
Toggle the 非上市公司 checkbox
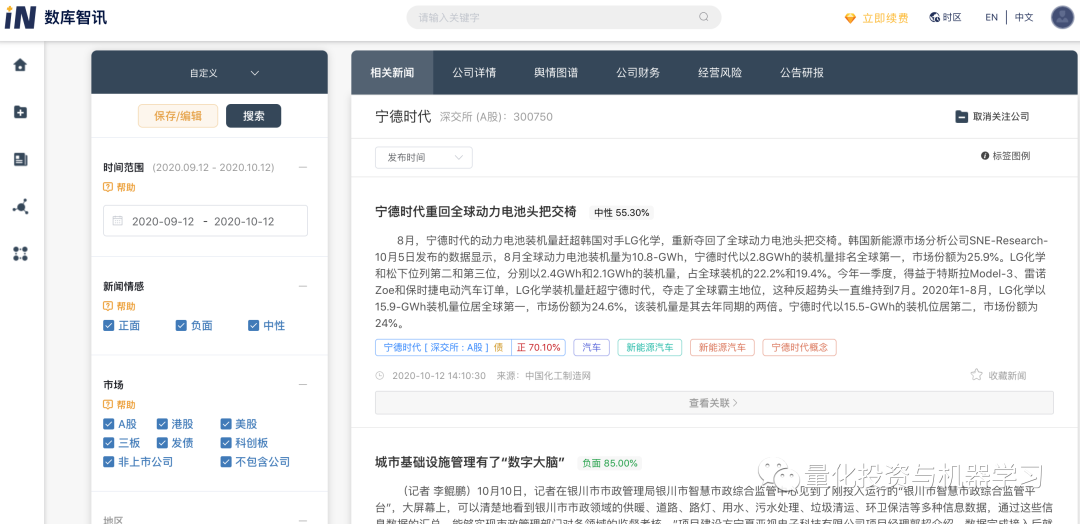108,462
